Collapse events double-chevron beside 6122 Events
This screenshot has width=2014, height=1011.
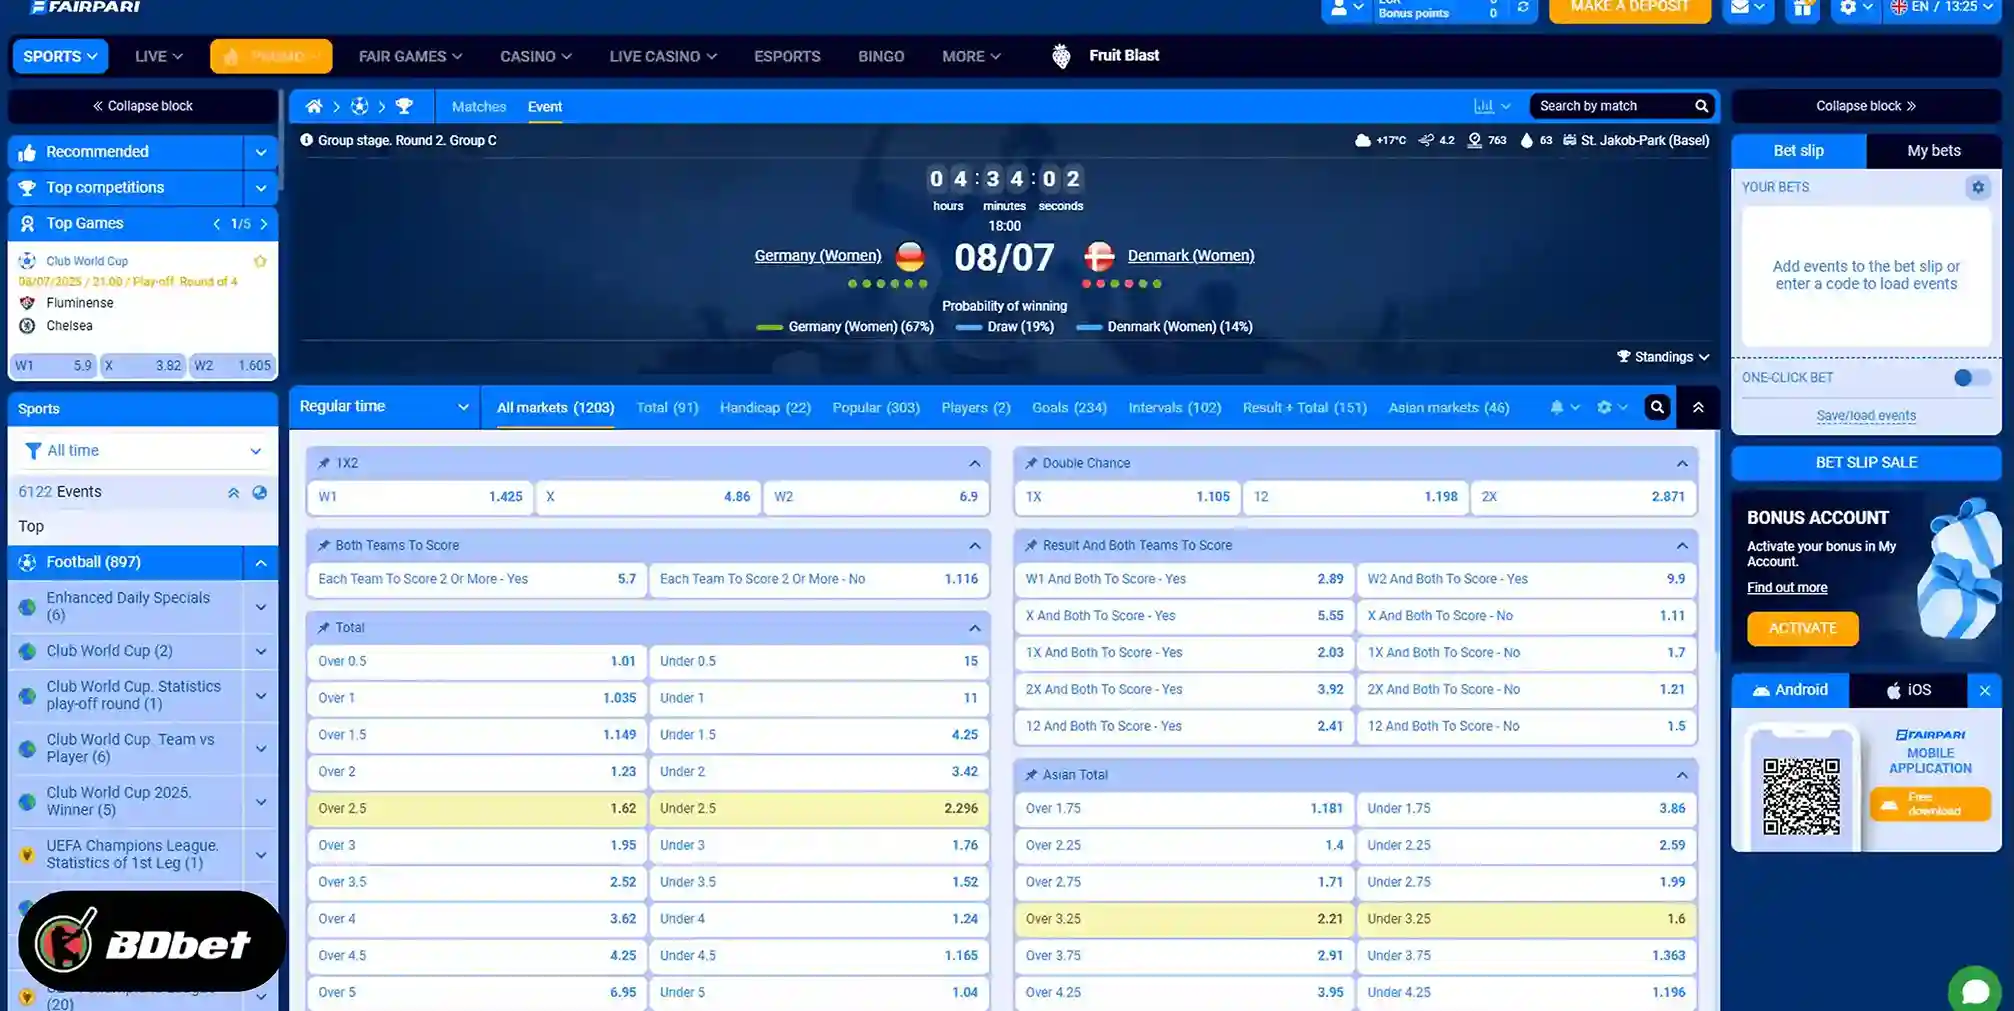point(233,492)
